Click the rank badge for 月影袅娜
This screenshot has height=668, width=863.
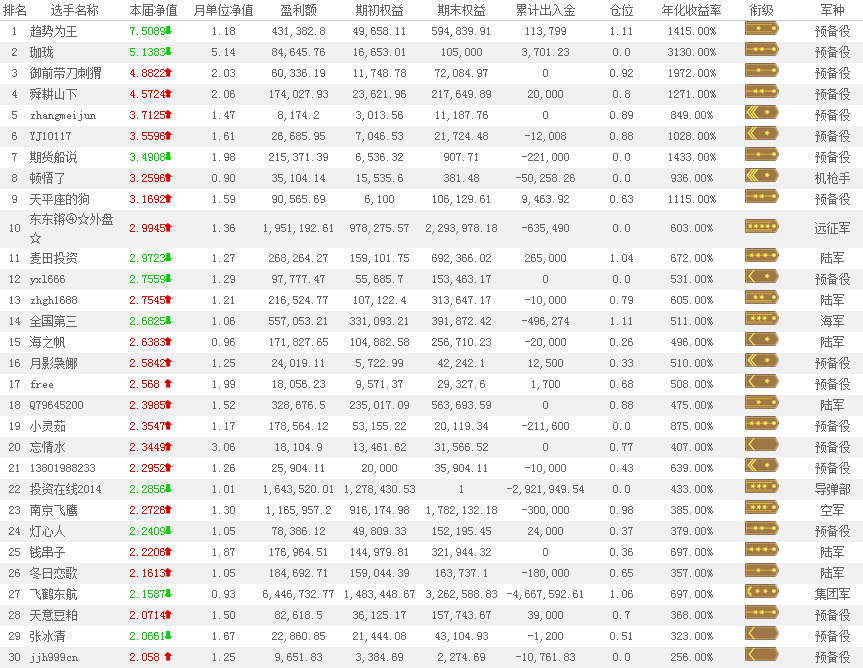[762, 360]
